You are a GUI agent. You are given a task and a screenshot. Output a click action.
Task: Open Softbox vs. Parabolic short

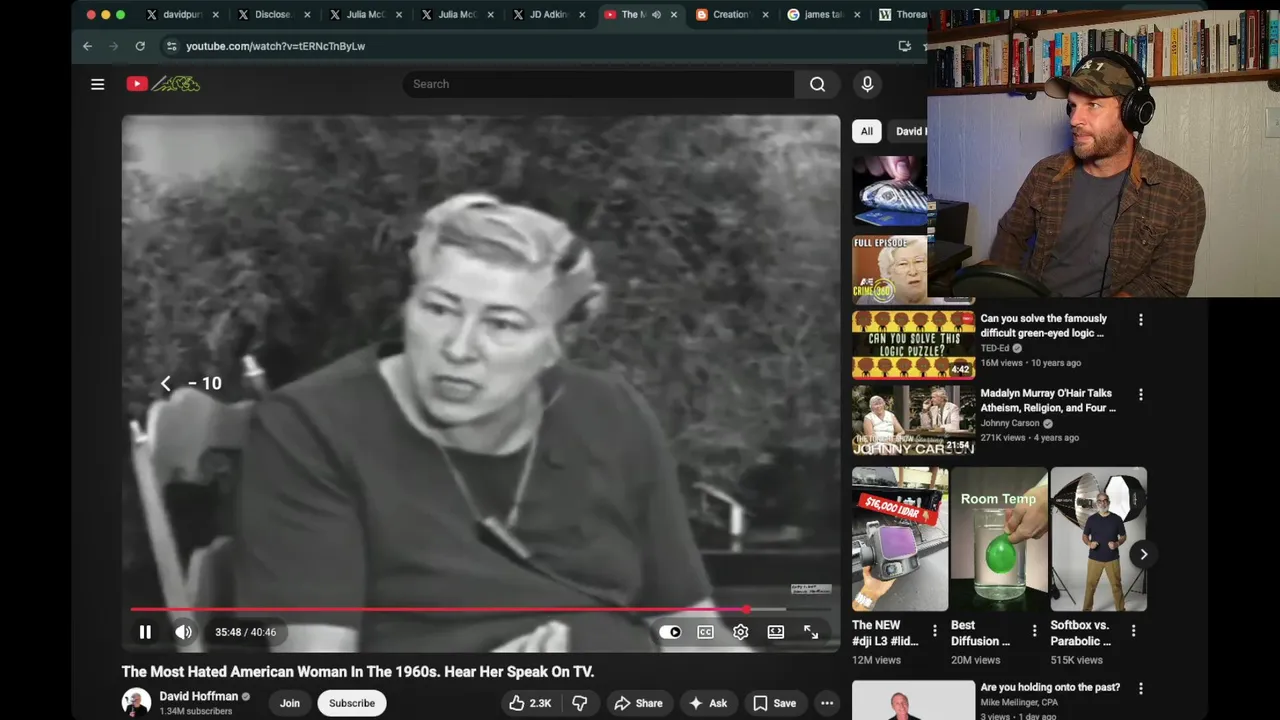point(1098,539)
